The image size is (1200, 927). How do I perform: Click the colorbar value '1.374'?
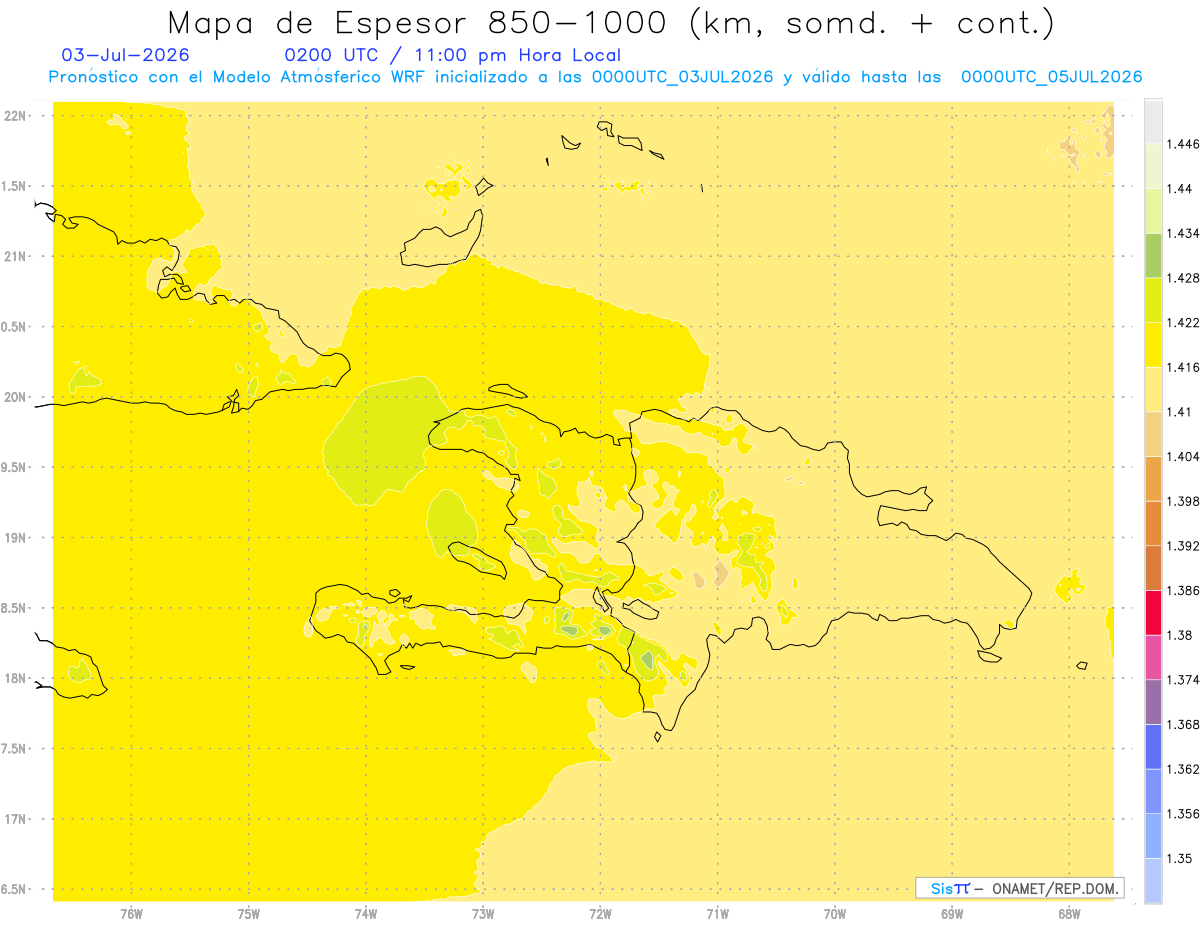(1183, 679)
